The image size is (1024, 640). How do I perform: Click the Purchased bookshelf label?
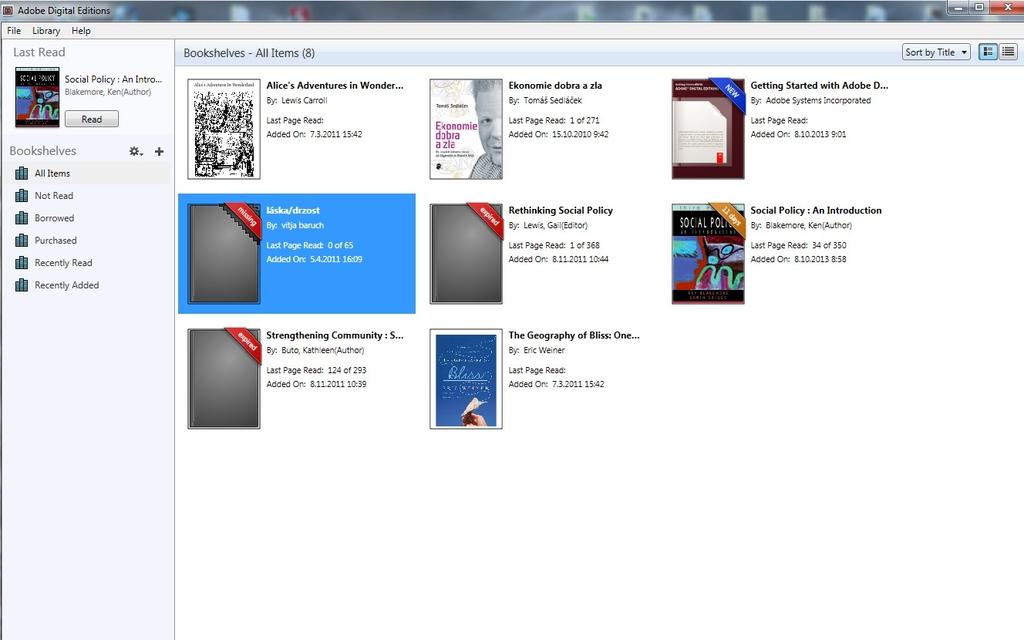(x=56, y=240)
